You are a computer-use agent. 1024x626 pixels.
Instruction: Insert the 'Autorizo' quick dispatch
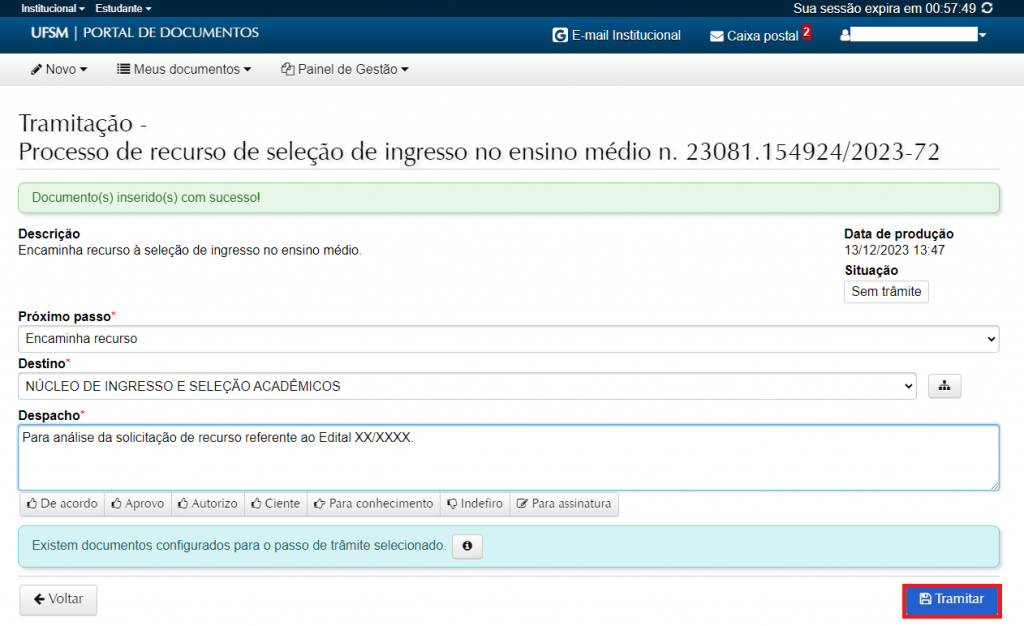[208, 504]
